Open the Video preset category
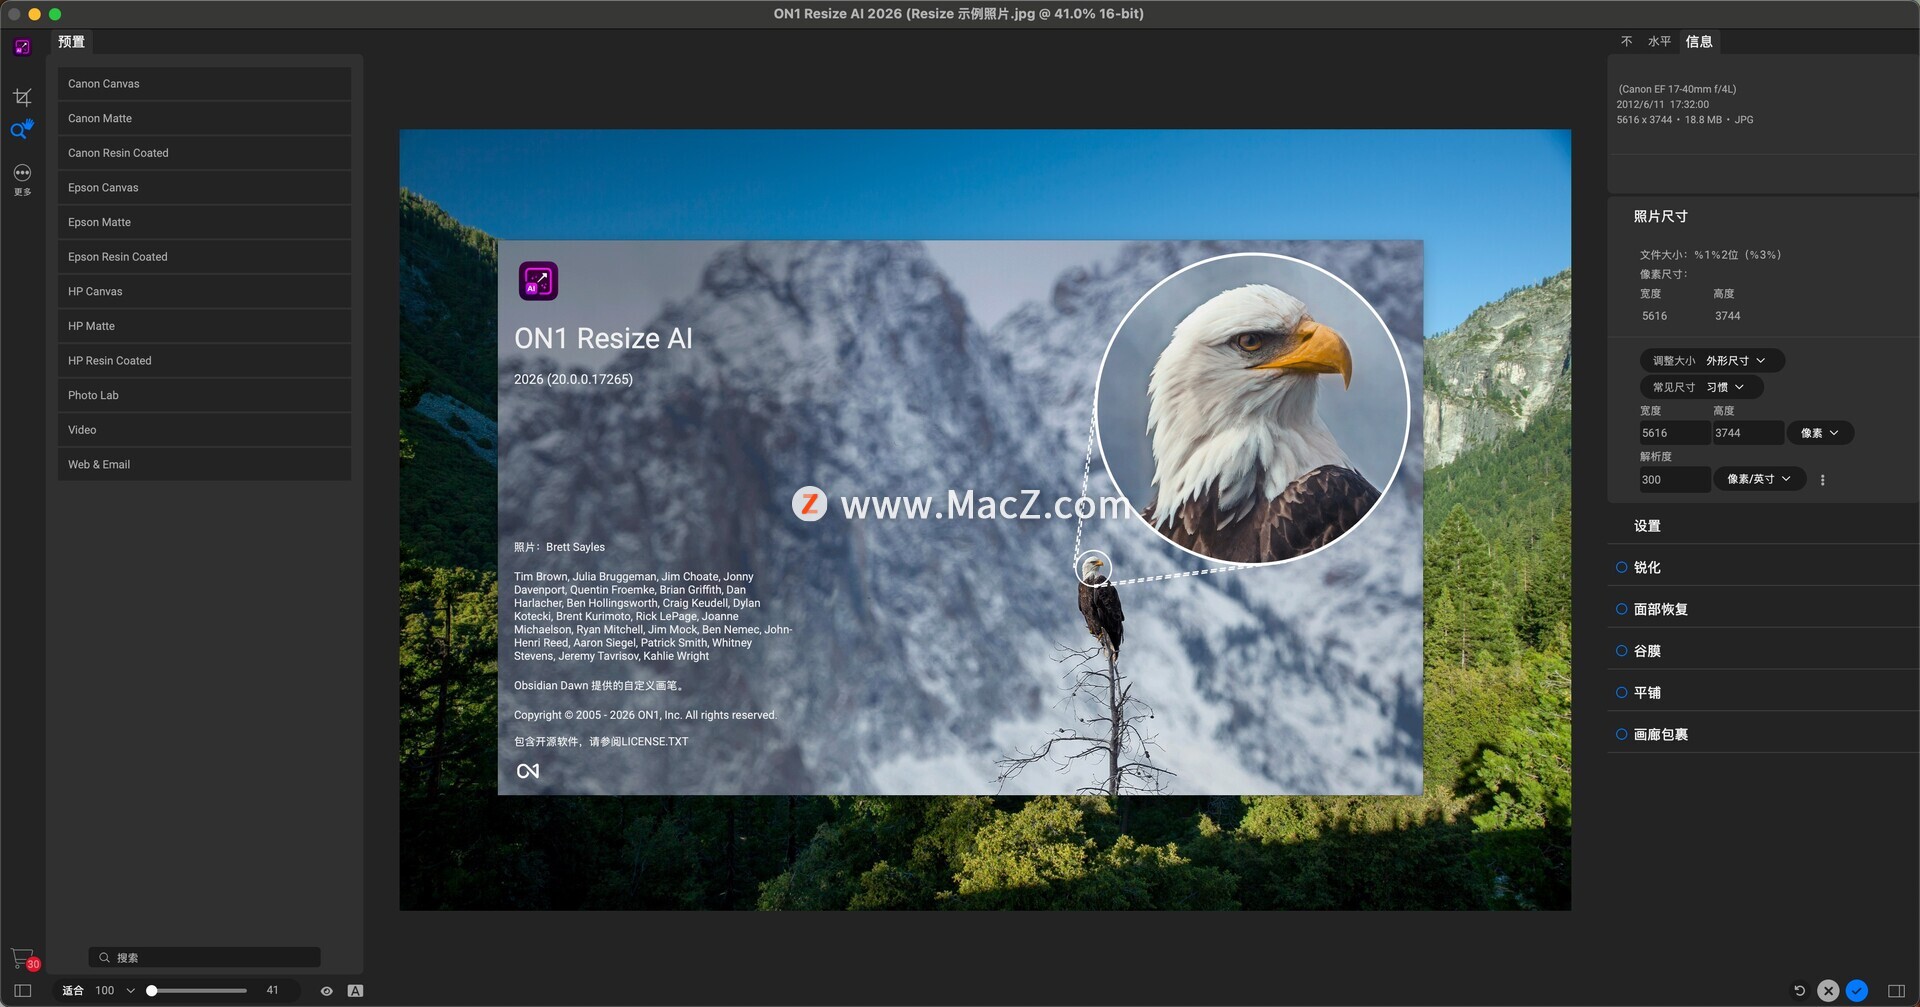 coord(204,430)
